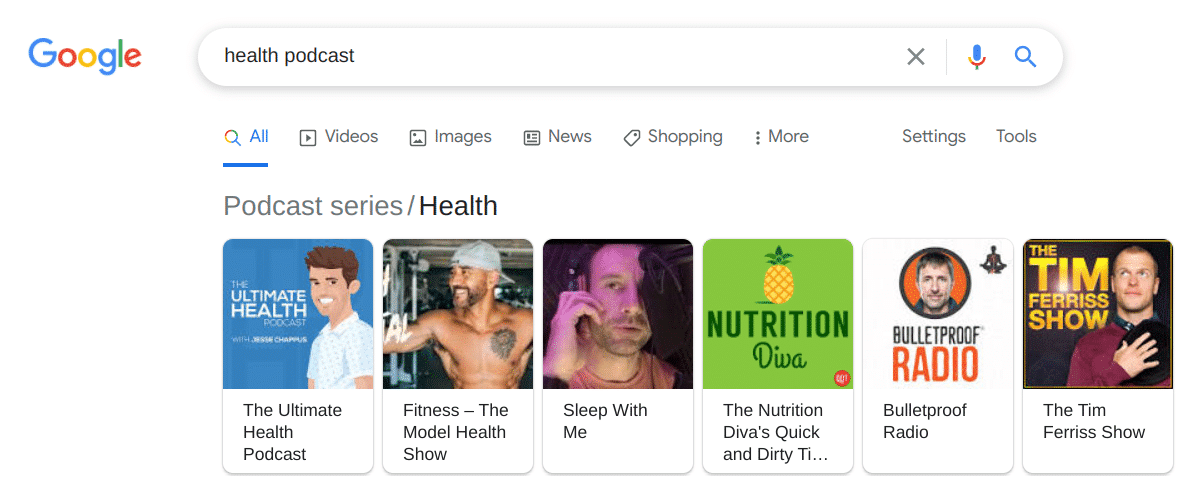Screen dimensions: 1178x503
Task: Open the Tools options
Action: click(1016, 137)
